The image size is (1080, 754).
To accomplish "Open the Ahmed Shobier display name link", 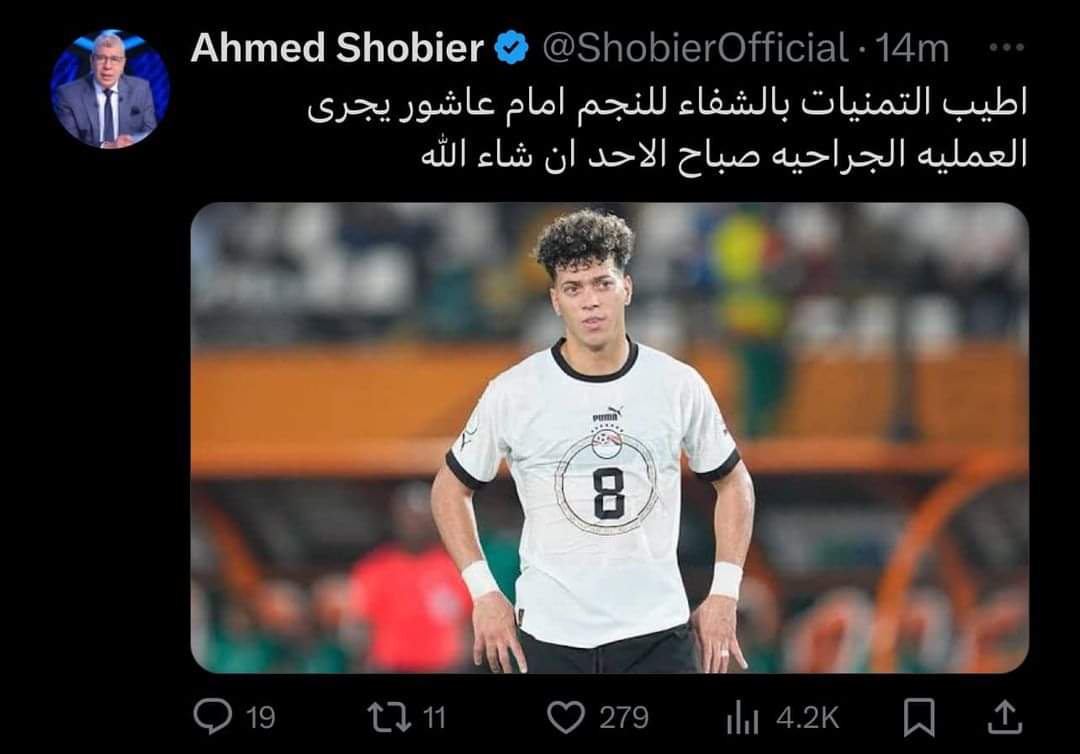I will click(337, 48).
